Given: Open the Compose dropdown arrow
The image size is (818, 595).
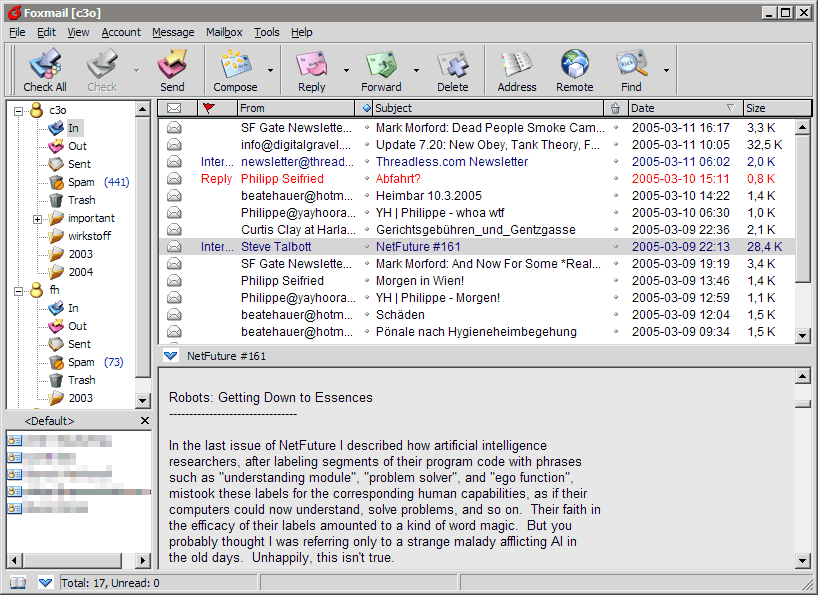Looking at the screenshot, I should pos(270,70).
